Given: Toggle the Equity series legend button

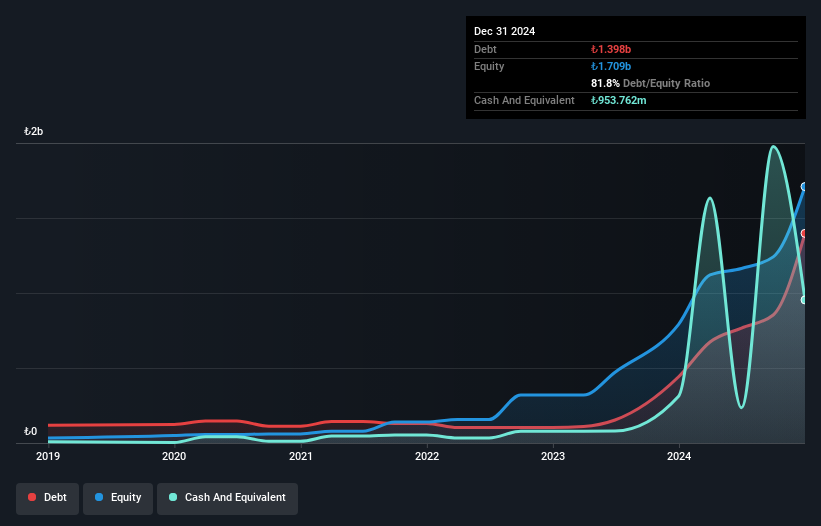Looking at the screenshot, I should click(x=118, y=498).
